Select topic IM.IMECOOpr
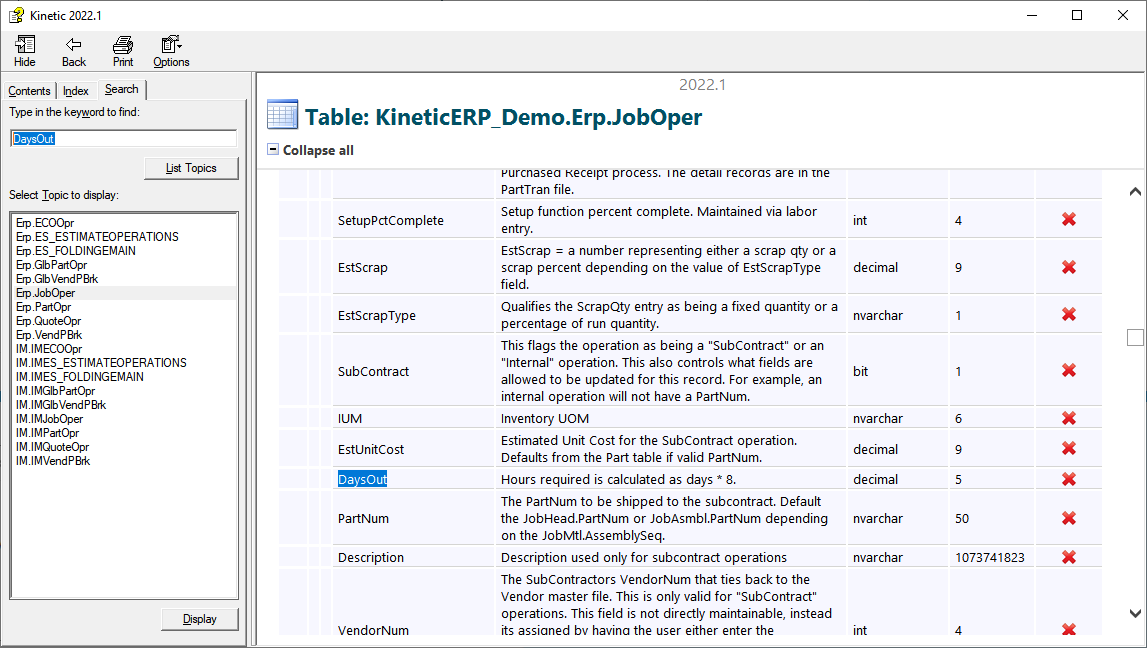The height and width of the screenshot is (648, 1147). pos(49,349)
